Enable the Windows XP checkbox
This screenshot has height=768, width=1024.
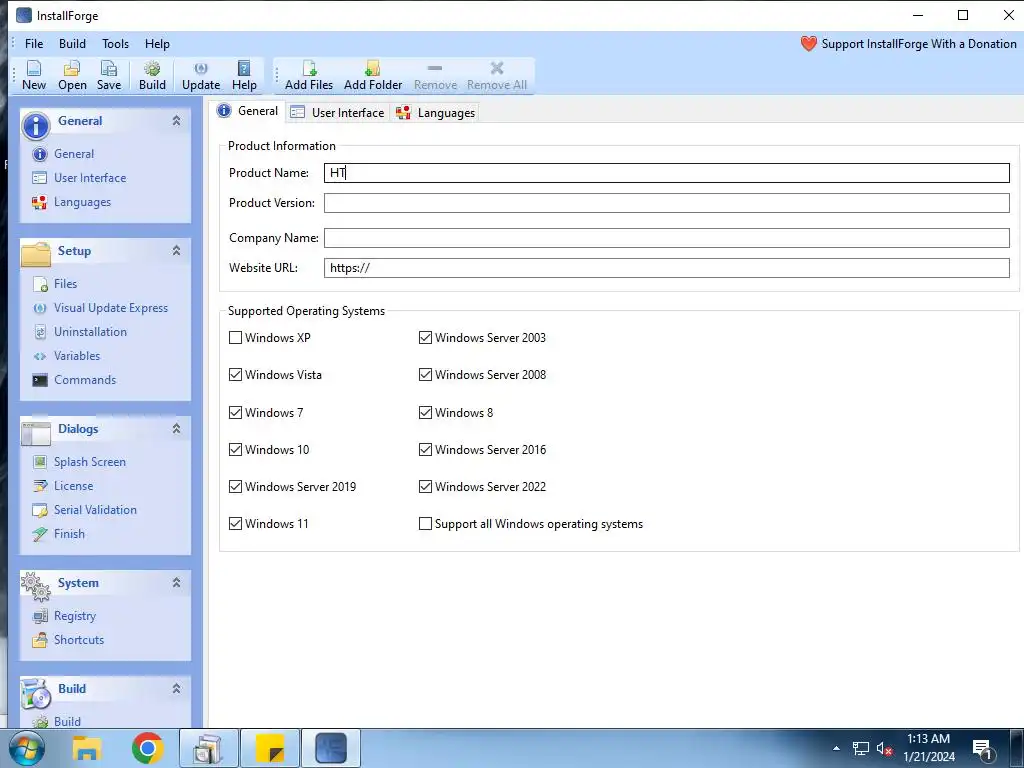pos(236,338)
